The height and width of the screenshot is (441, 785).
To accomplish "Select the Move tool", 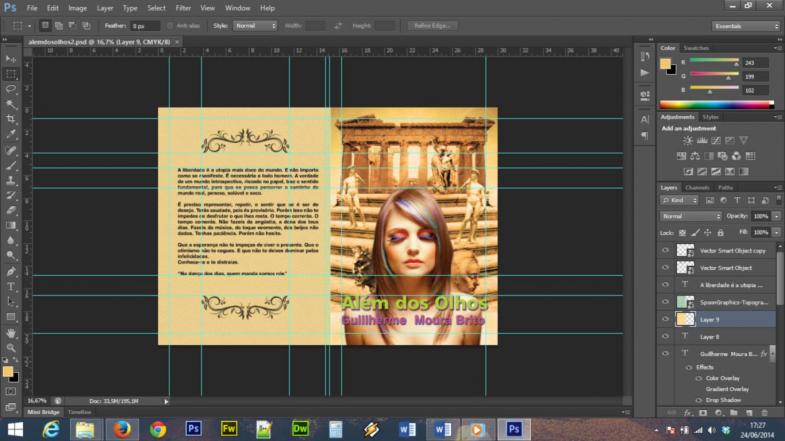I will point(11,59).
